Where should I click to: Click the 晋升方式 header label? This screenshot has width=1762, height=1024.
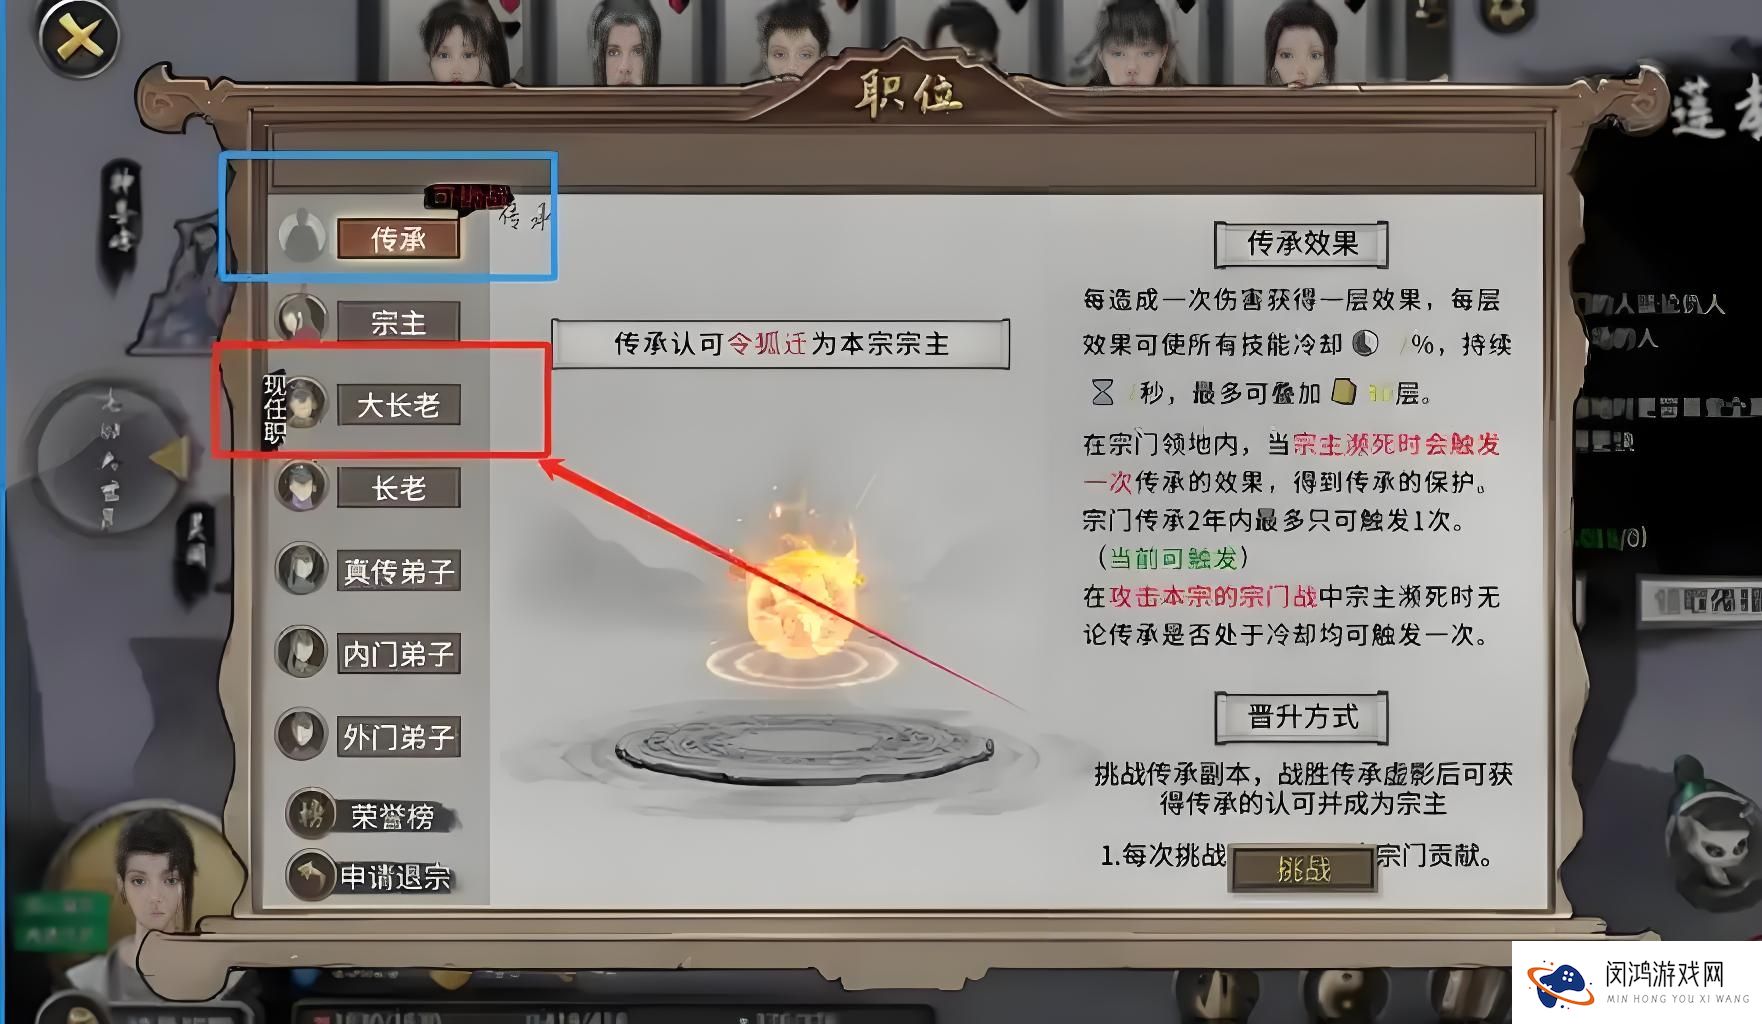tap(1302, 717)
